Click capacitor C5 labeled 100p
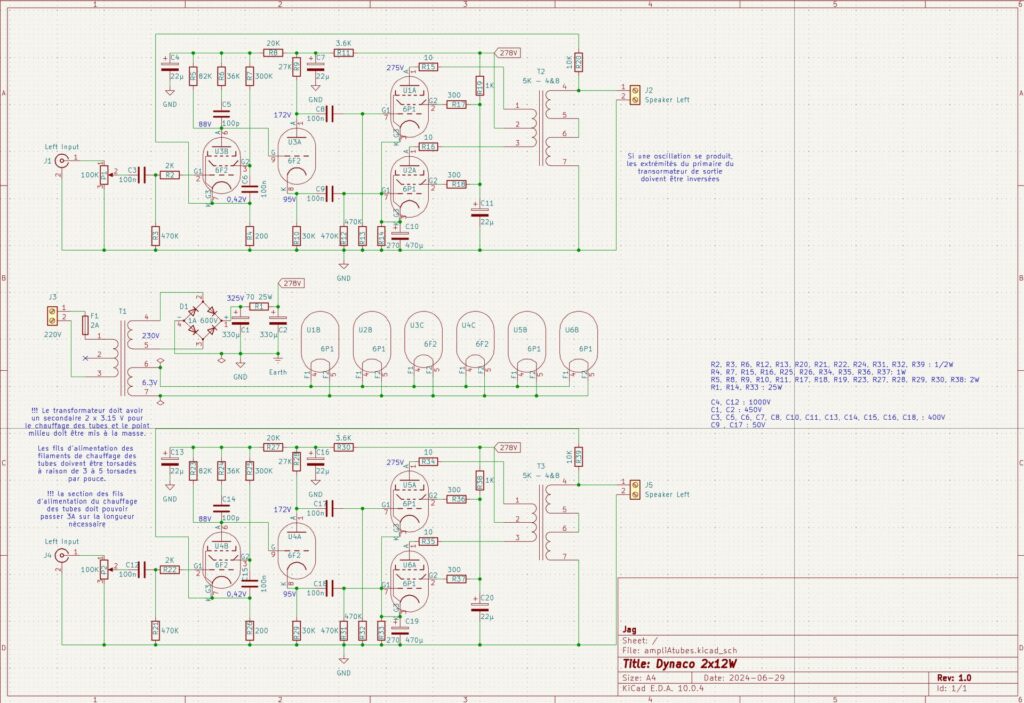Viewport: 1024px width, 703px height. tap(221, 113)
